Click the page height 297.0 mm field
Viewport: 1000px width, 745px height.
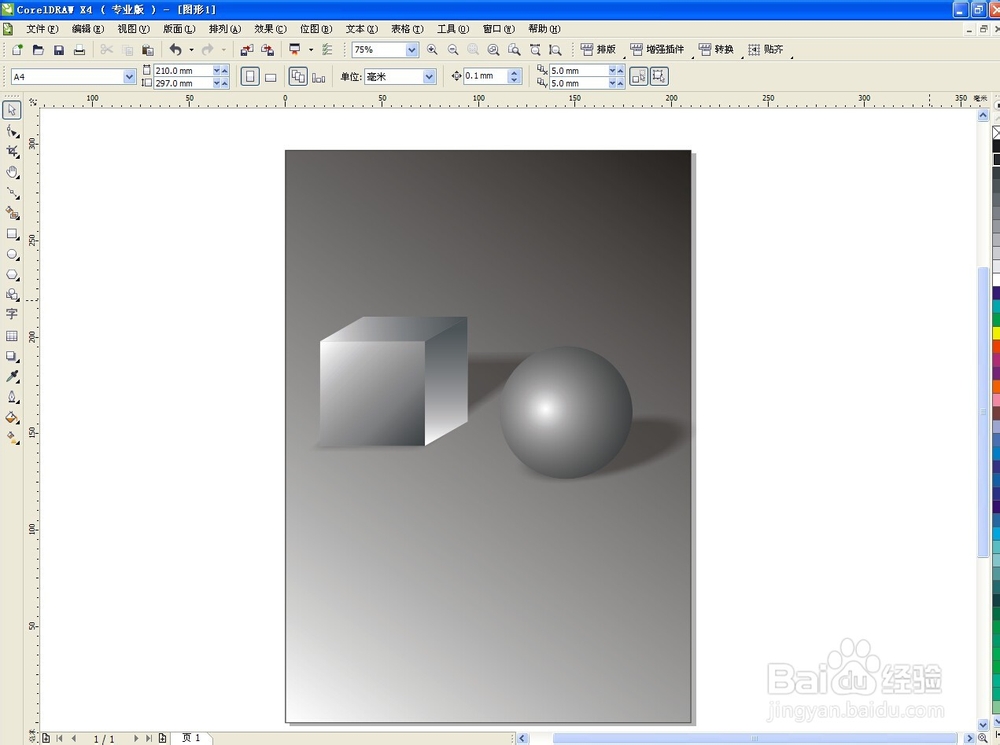[183, 83]
